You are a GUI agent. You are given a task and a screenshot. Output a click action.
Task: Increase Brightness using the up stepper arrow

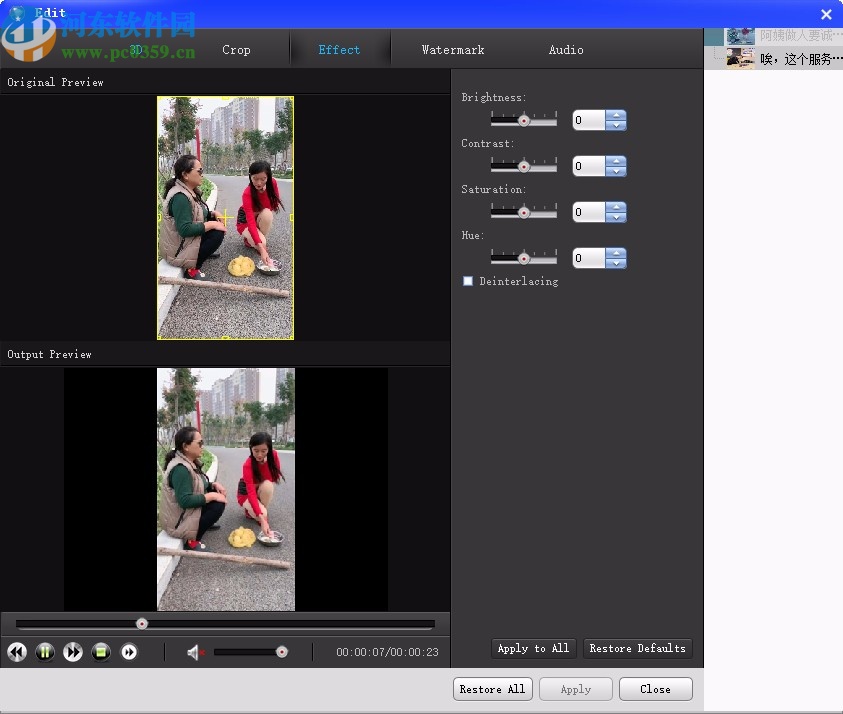tap(617, 115)
